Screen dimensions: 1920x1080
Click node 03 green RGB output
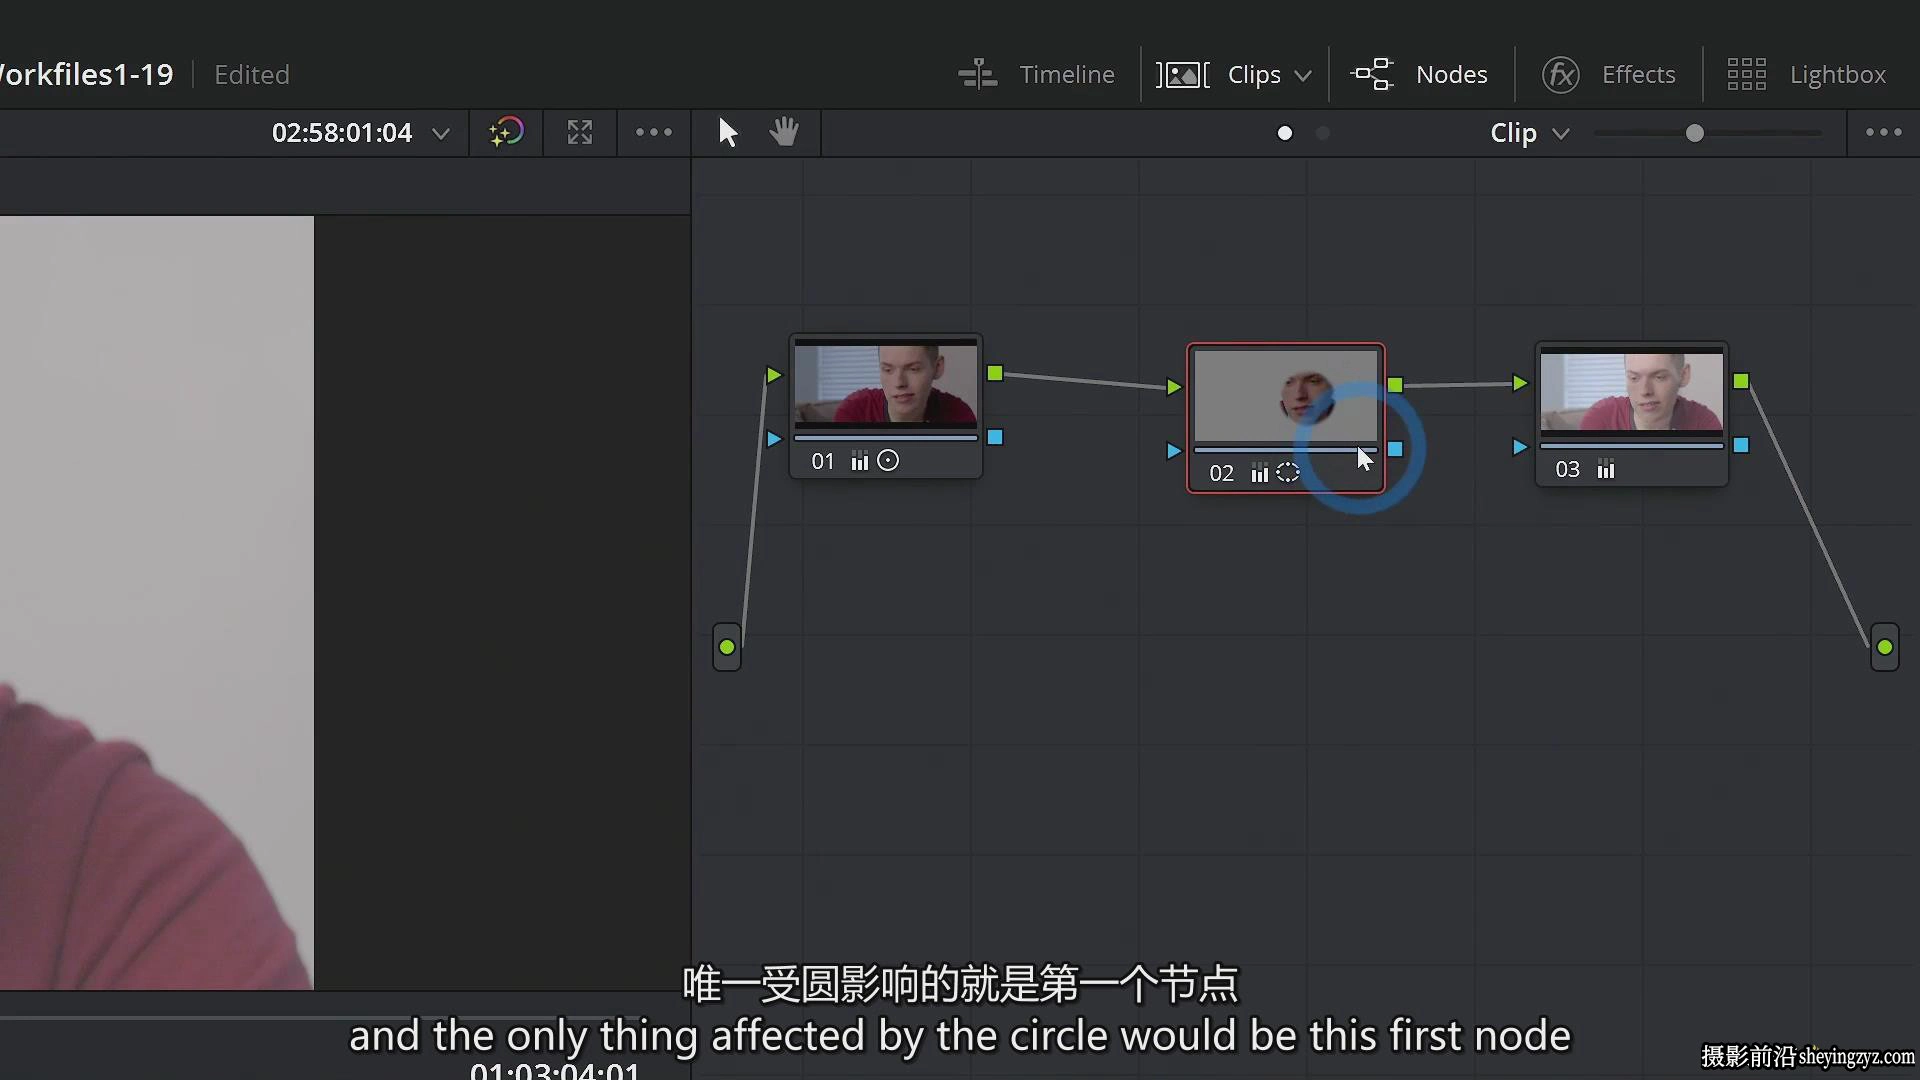click(x=1741, y=381)
